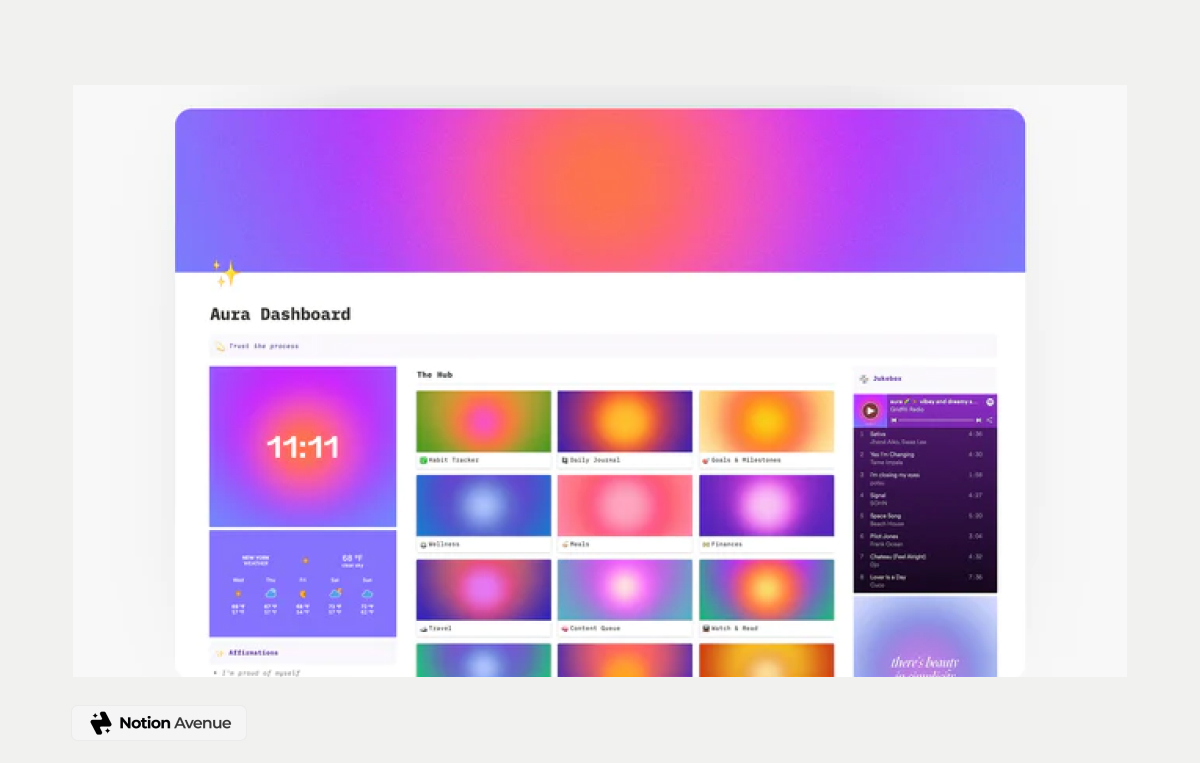Click the Finances card gradient thumbnail
The height and width of the screenshot is (763, 1200).
(766, 504)
